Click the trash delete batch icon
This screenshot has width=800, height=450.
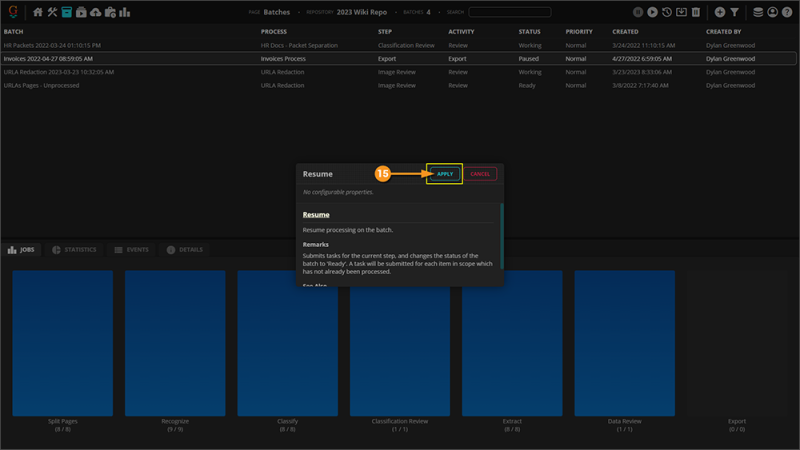click(x=696, y=12)
